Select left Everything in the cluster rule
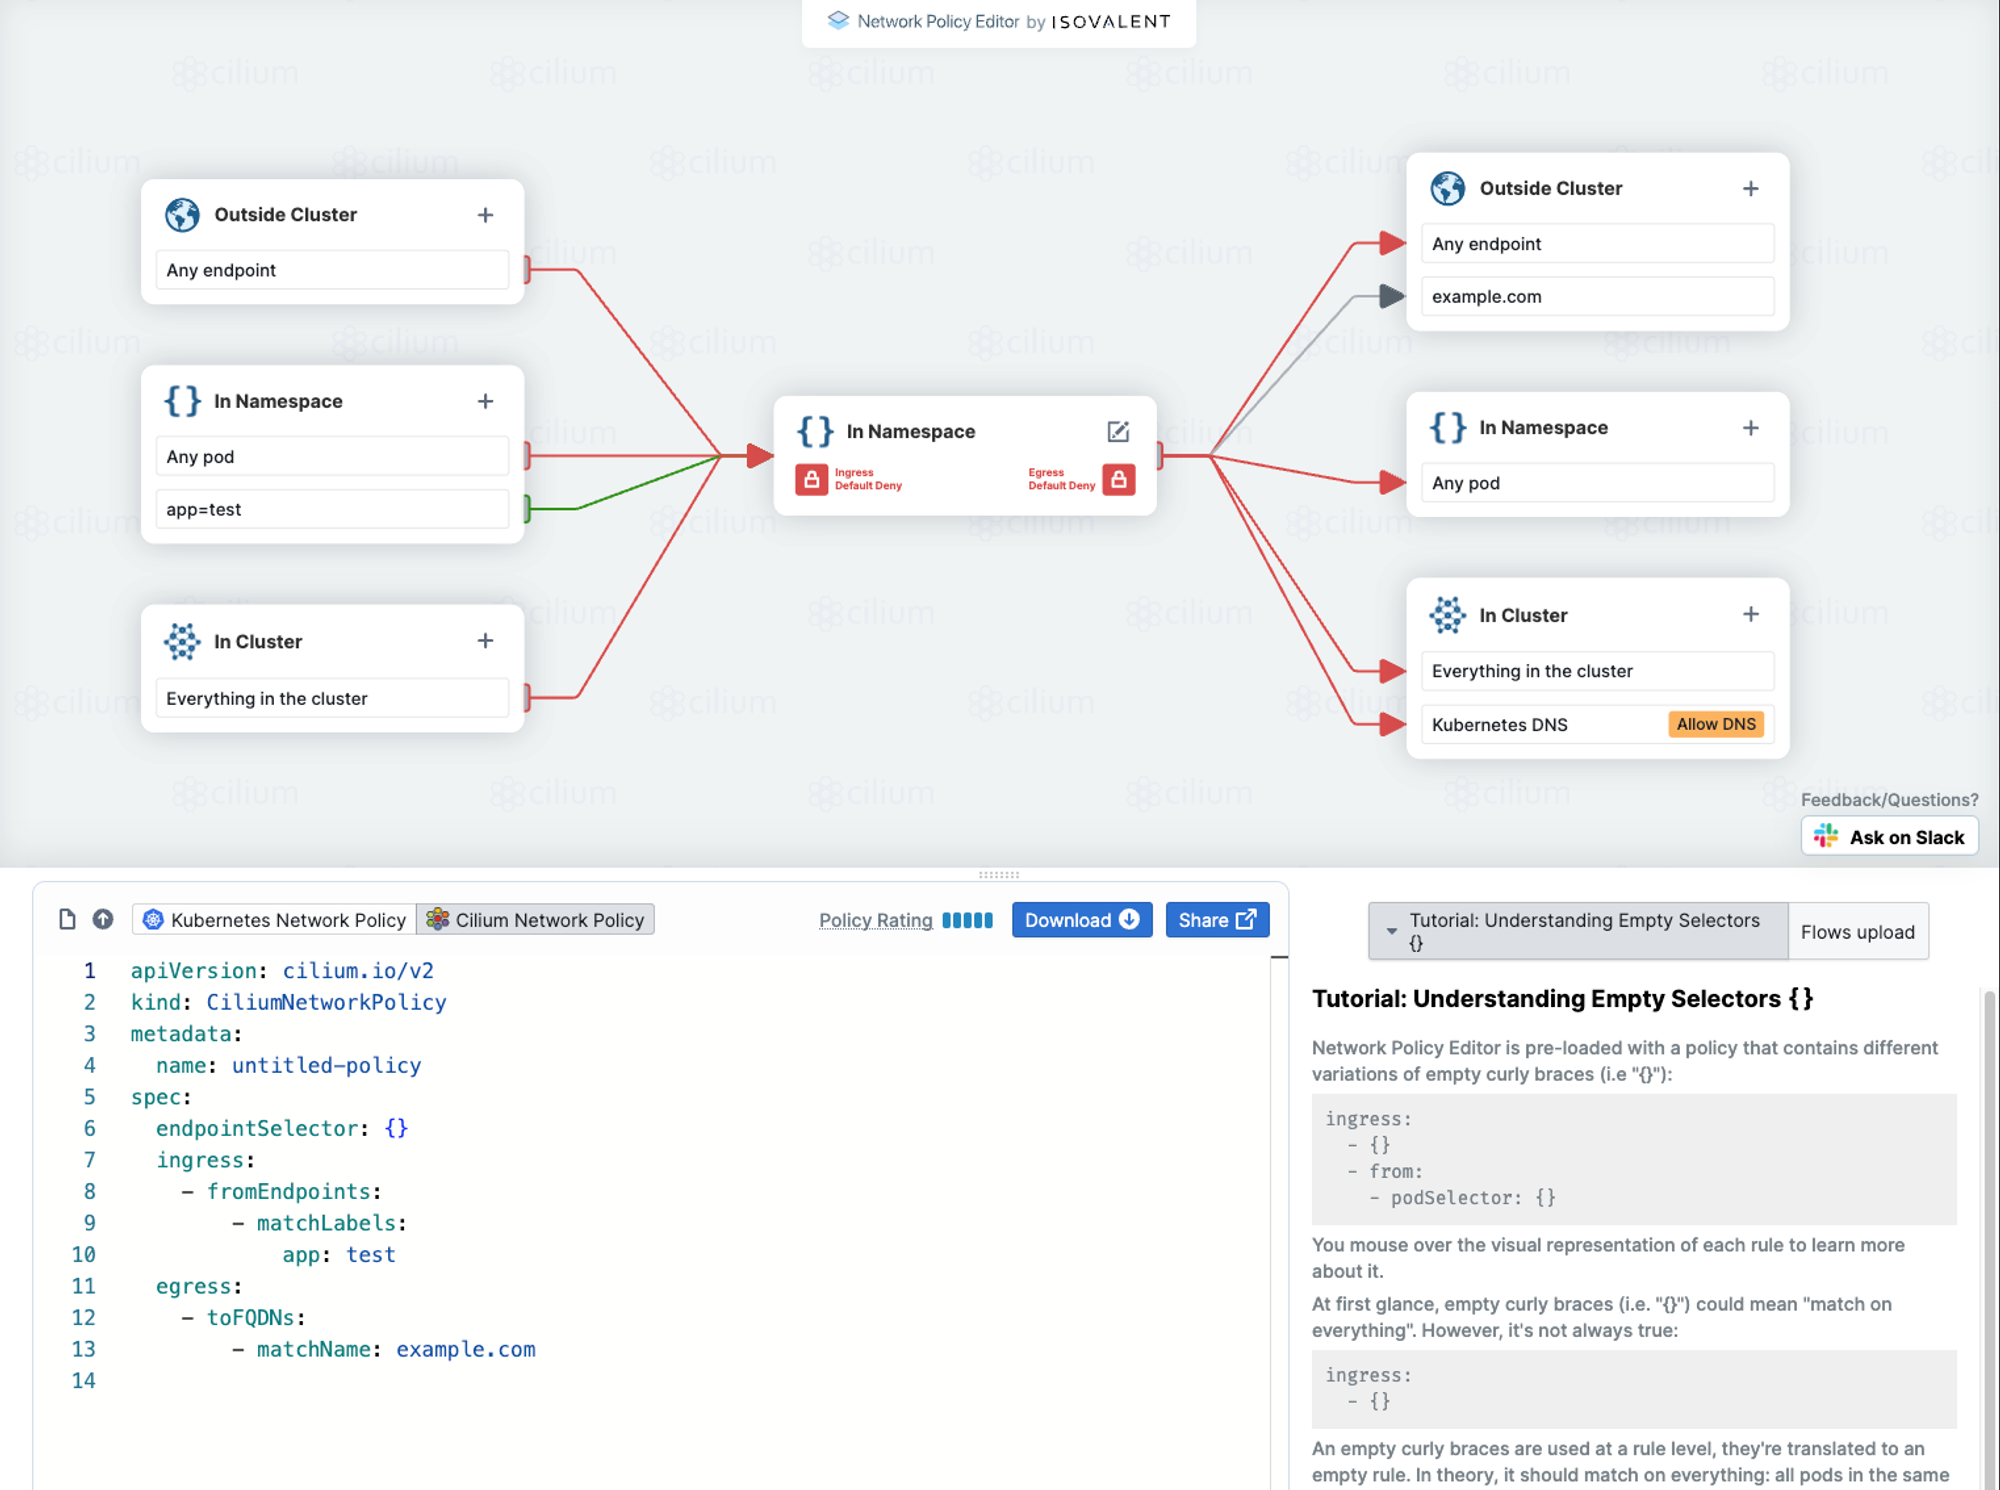The width and height of the screenshot is (2000, 1490). (332, 698)
